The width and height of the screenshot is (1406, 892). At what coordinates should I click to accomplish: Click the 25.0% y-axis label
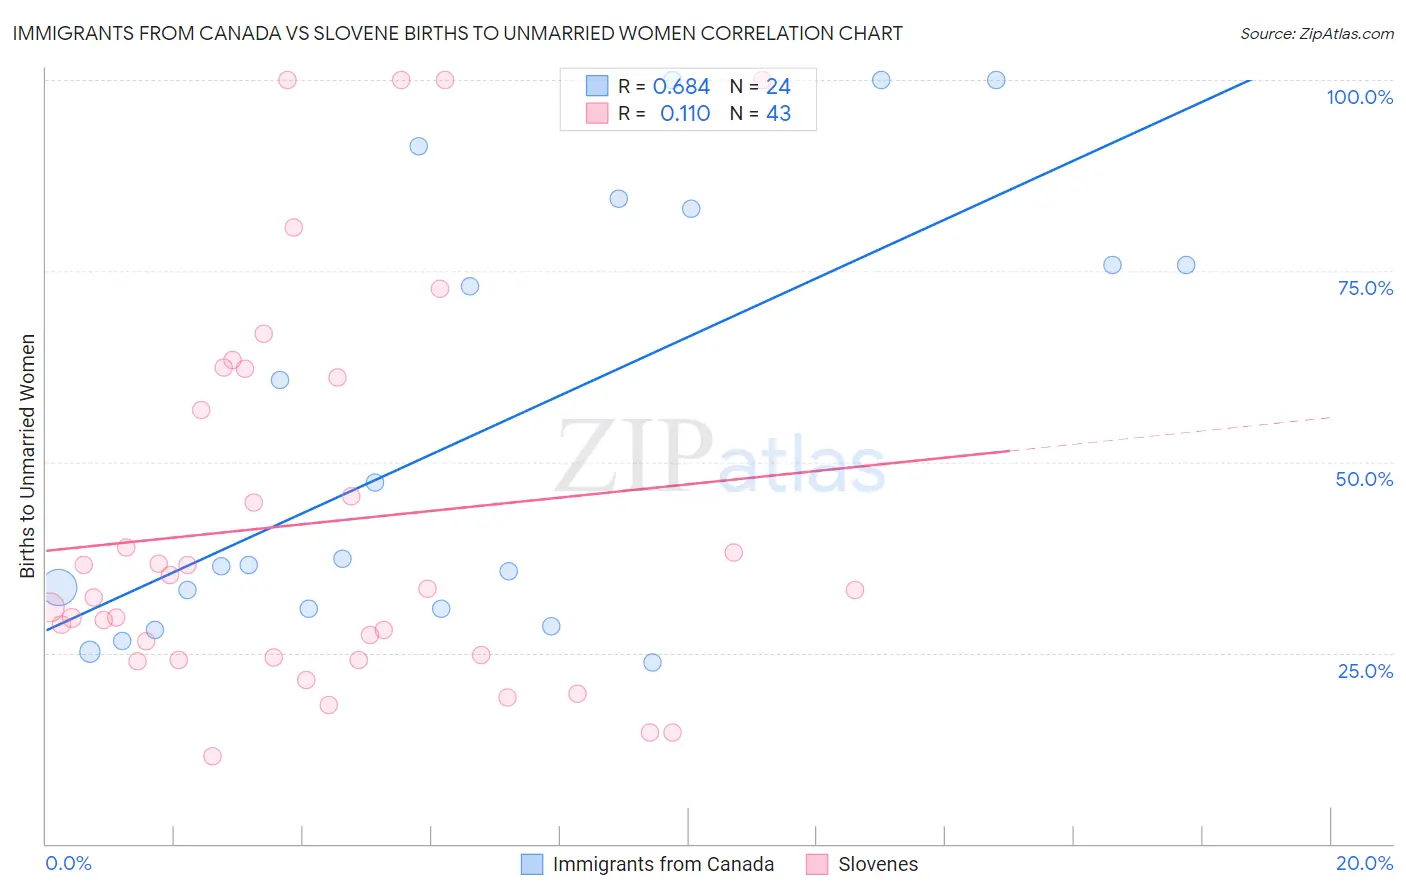tap(1365, 671)
